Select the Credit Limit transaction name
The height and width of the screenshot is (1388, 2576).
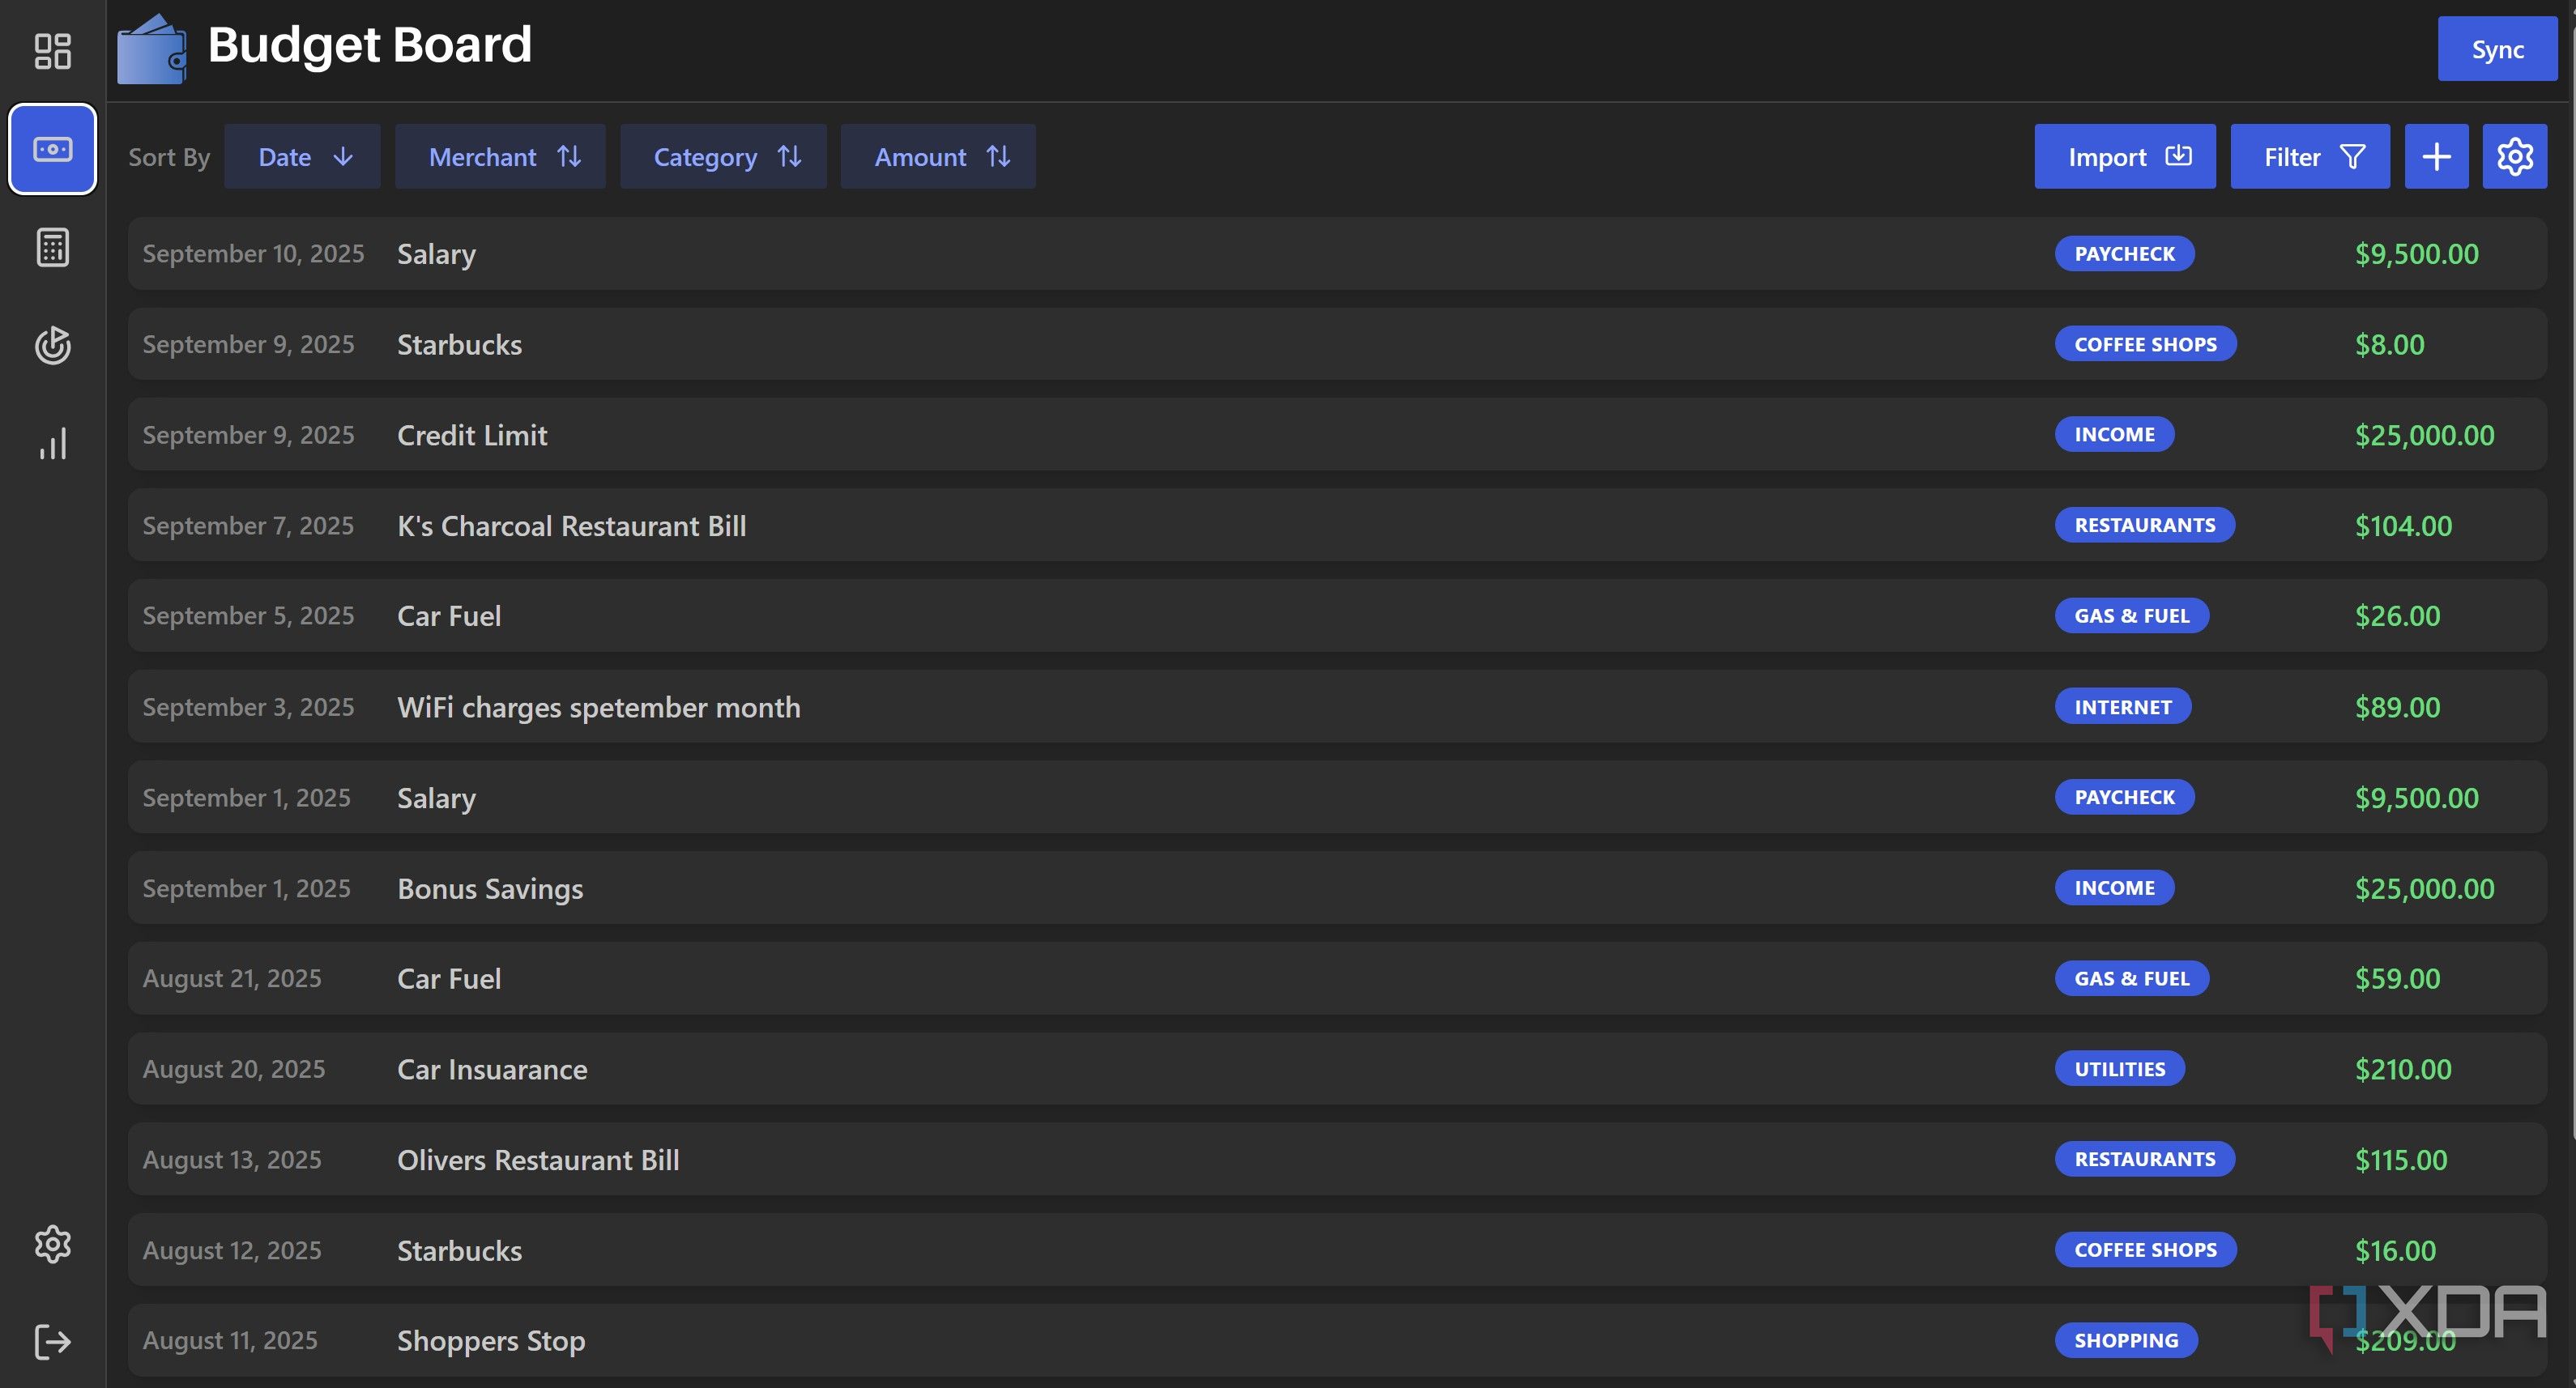(x=472, y=435)
